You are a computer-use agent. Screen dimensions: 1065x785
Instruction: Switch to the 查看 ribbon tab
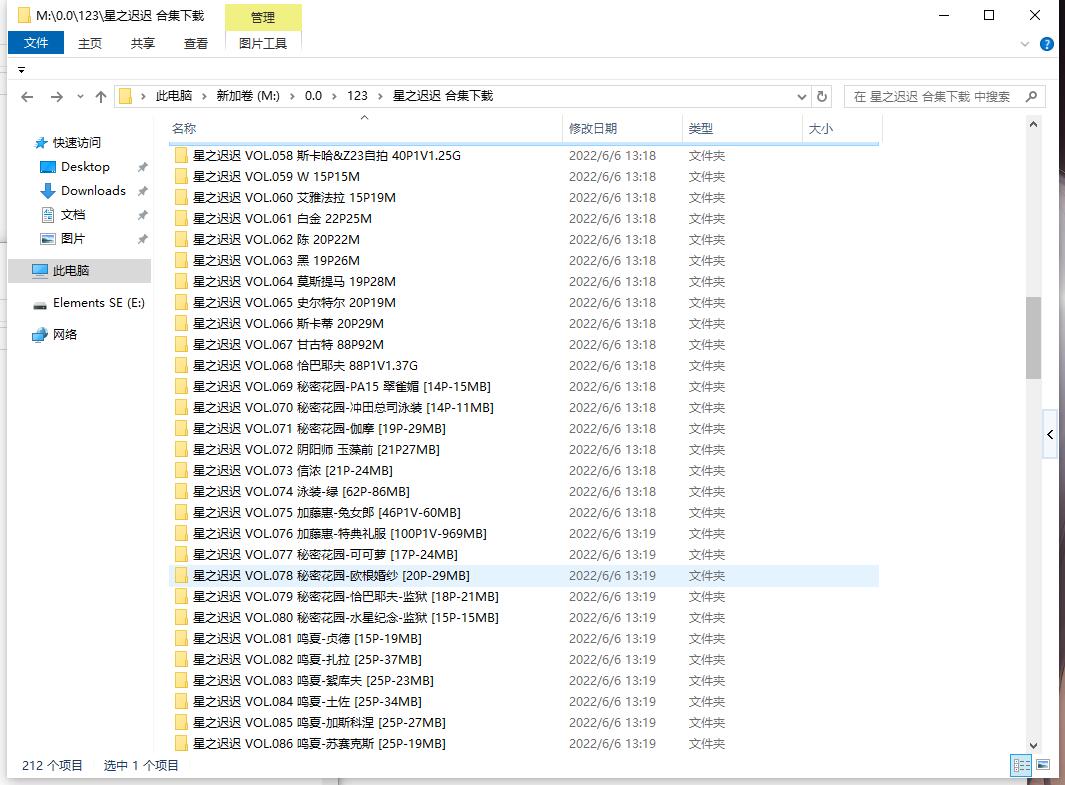[x=196, y=43]
